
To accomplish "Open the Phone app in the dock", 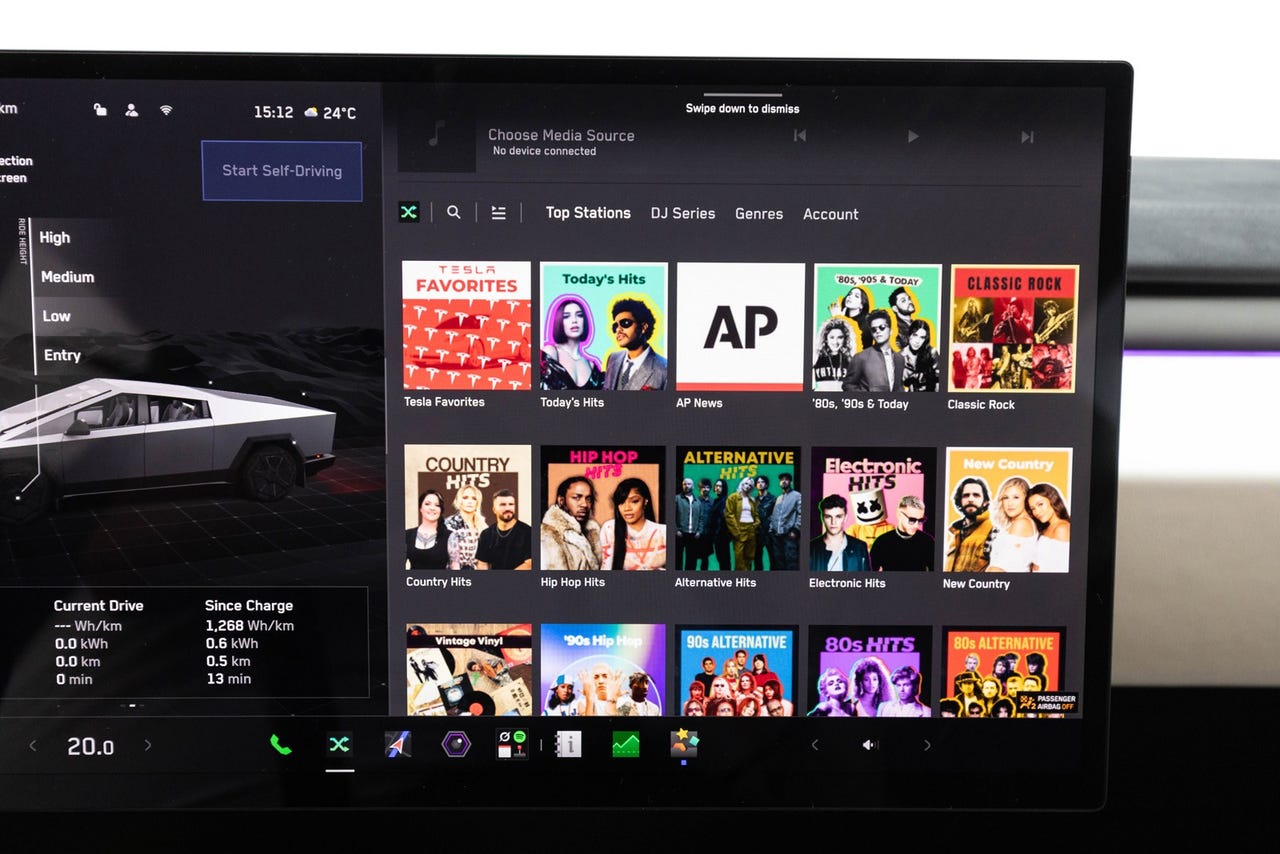I will click(x=281, y=744).
